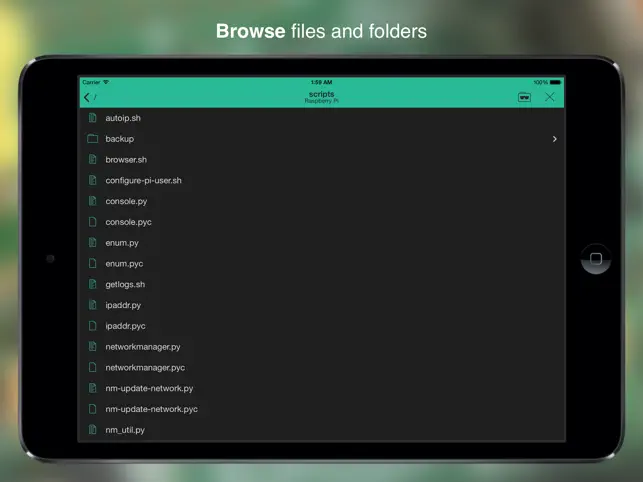The height and width of the screenshot is (482, 643).
Task: Click the networkmanager.pyc blank file icon
Action: pyautogui.click(x=93, y=368)
